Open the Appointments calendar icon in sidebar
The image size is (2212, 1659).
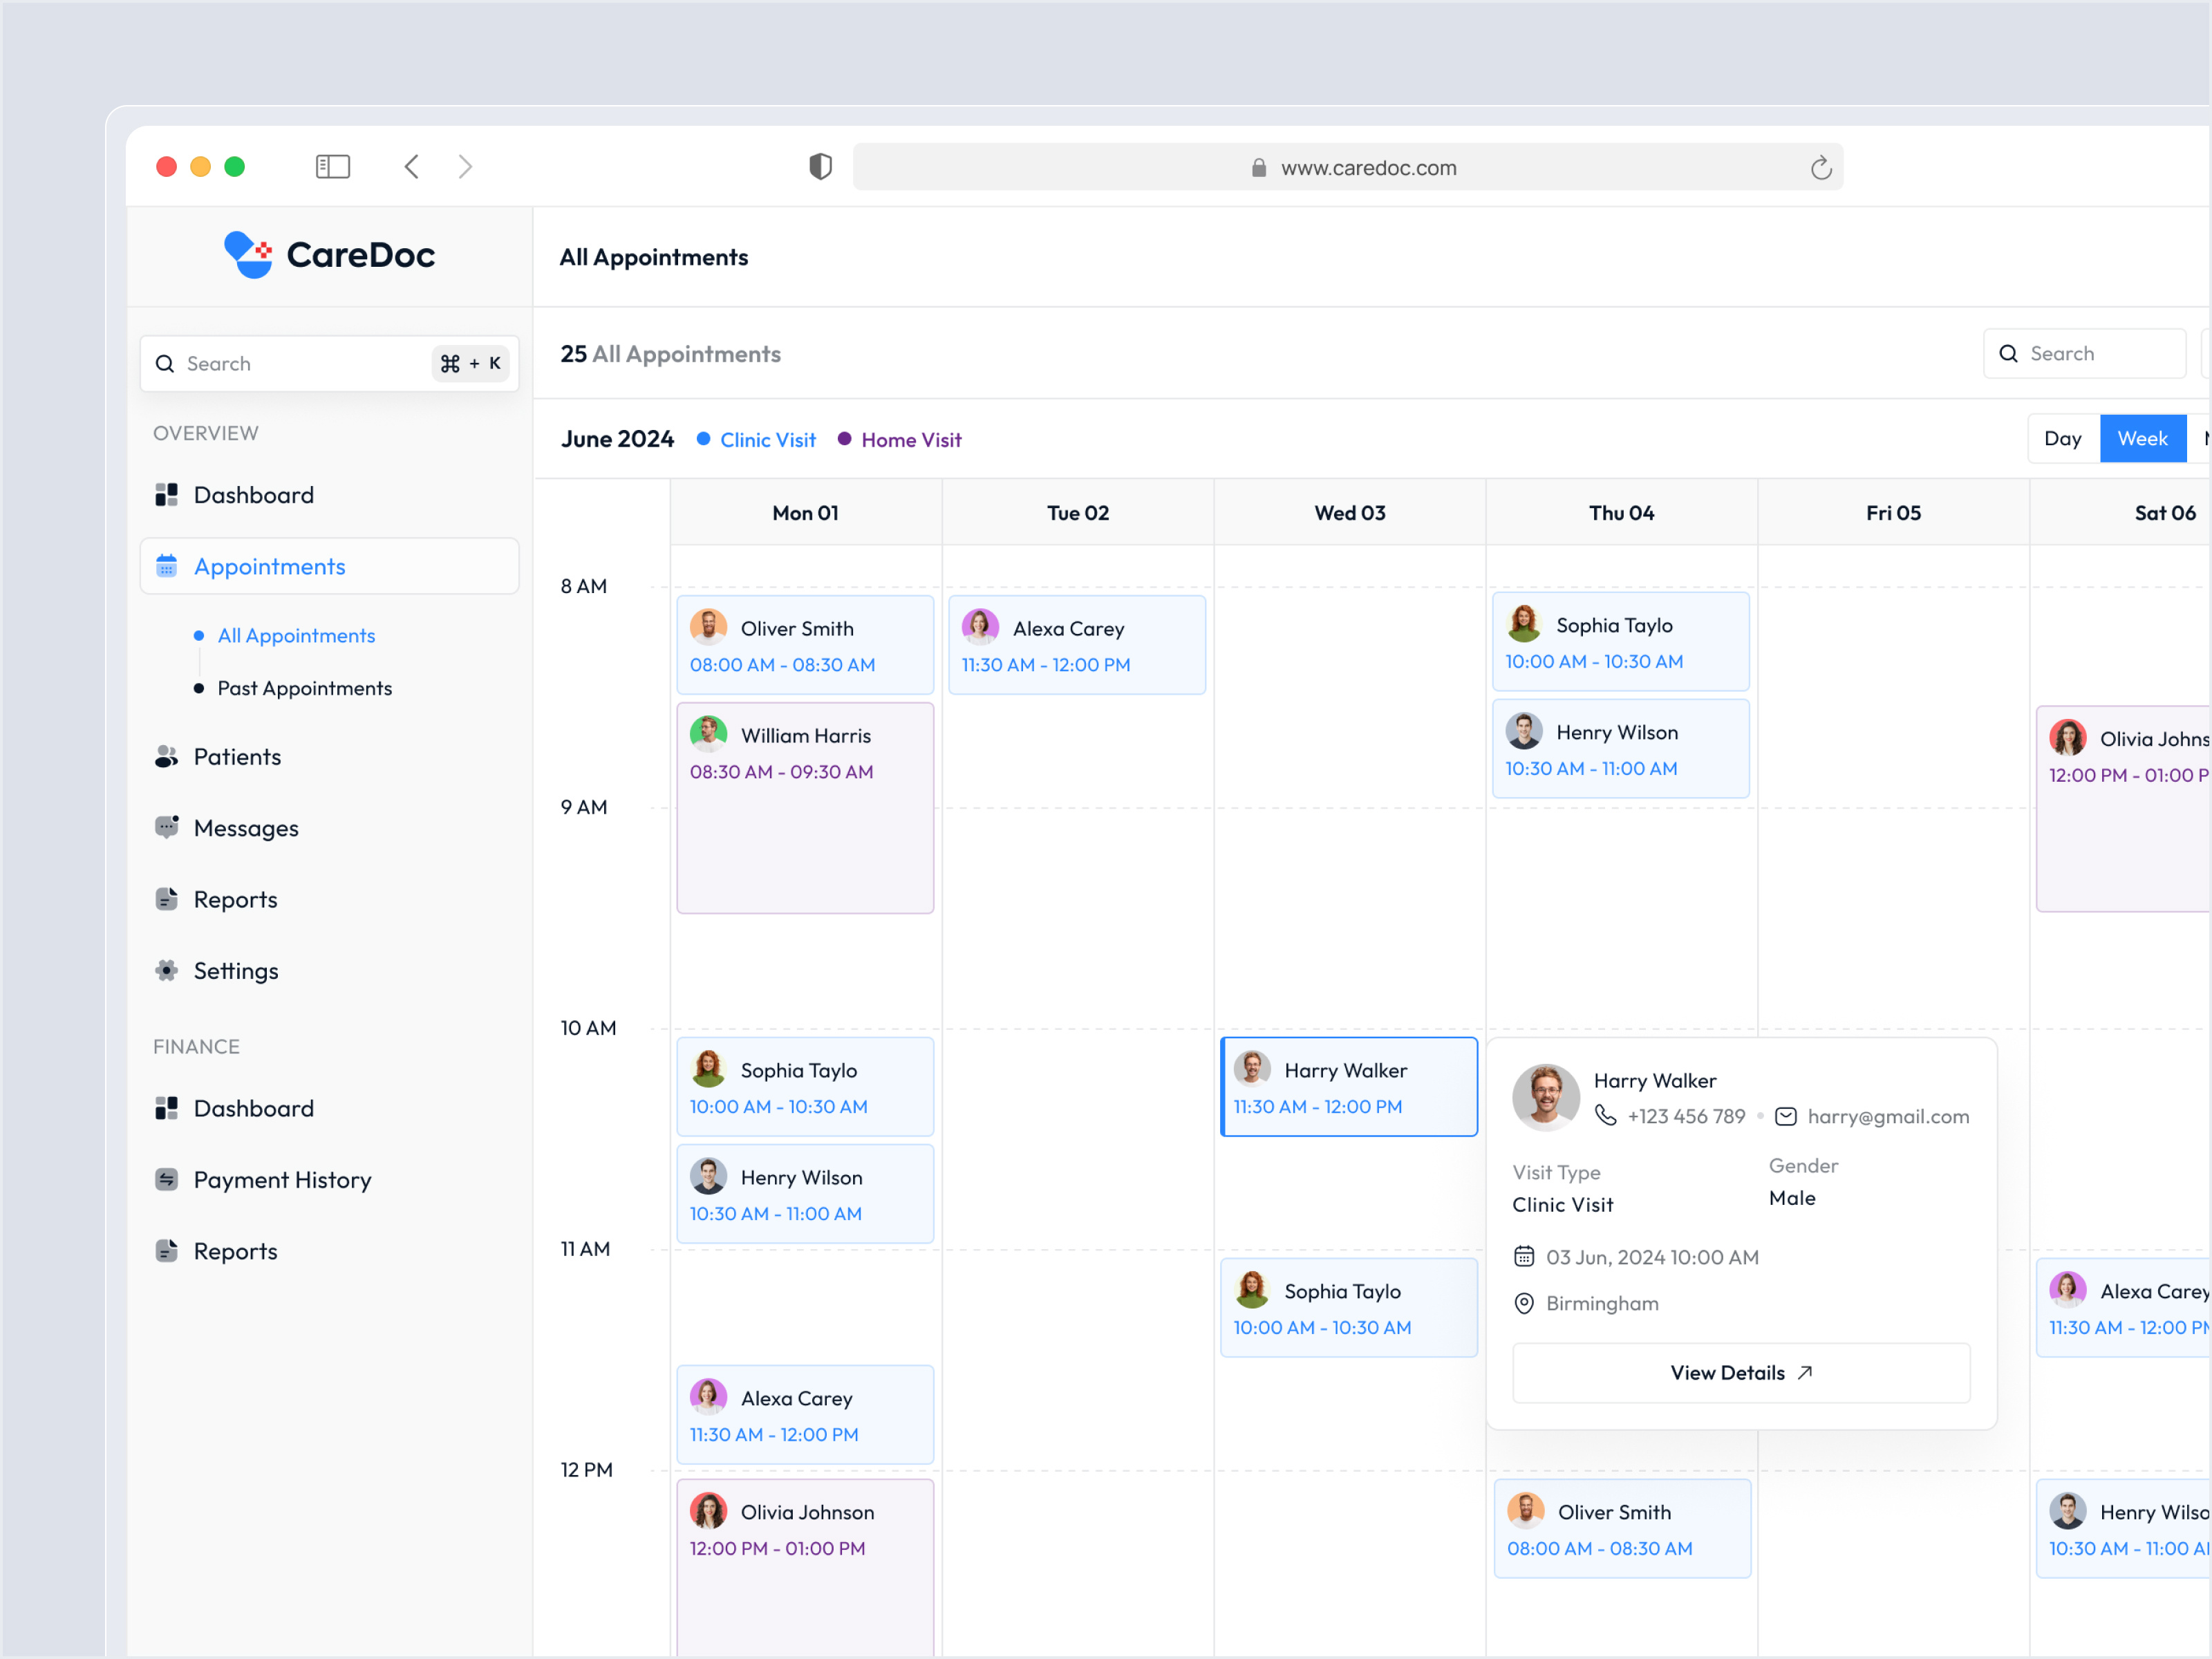click(x=166, y=566)
